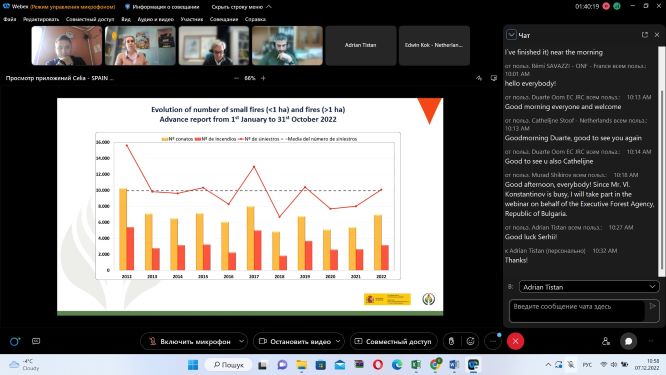
Task: Click Совместный доступ share button
Action: pos(393,341)
